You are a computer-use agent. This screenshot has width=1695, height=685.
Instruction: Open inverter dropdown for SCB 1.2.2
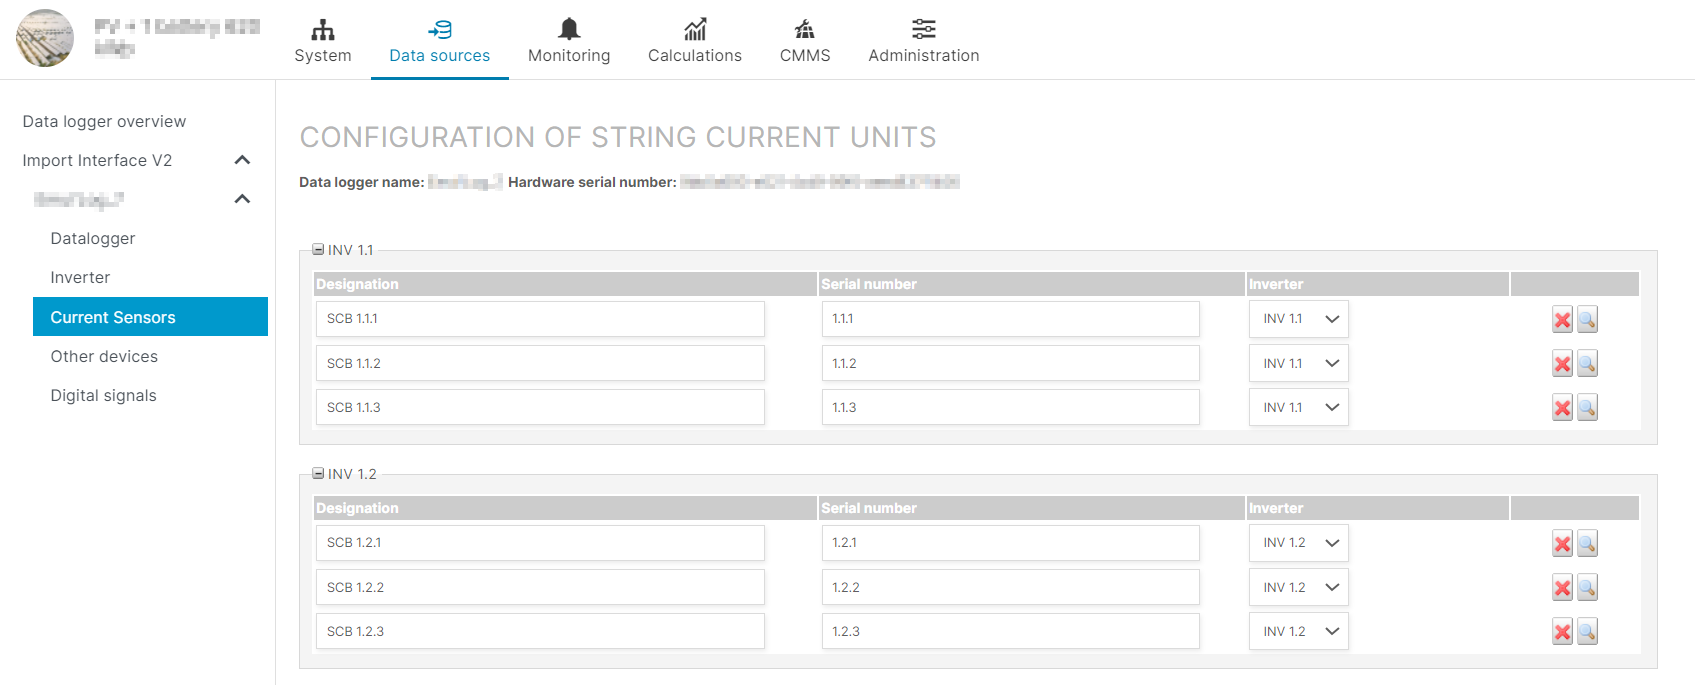point(1299,587)
